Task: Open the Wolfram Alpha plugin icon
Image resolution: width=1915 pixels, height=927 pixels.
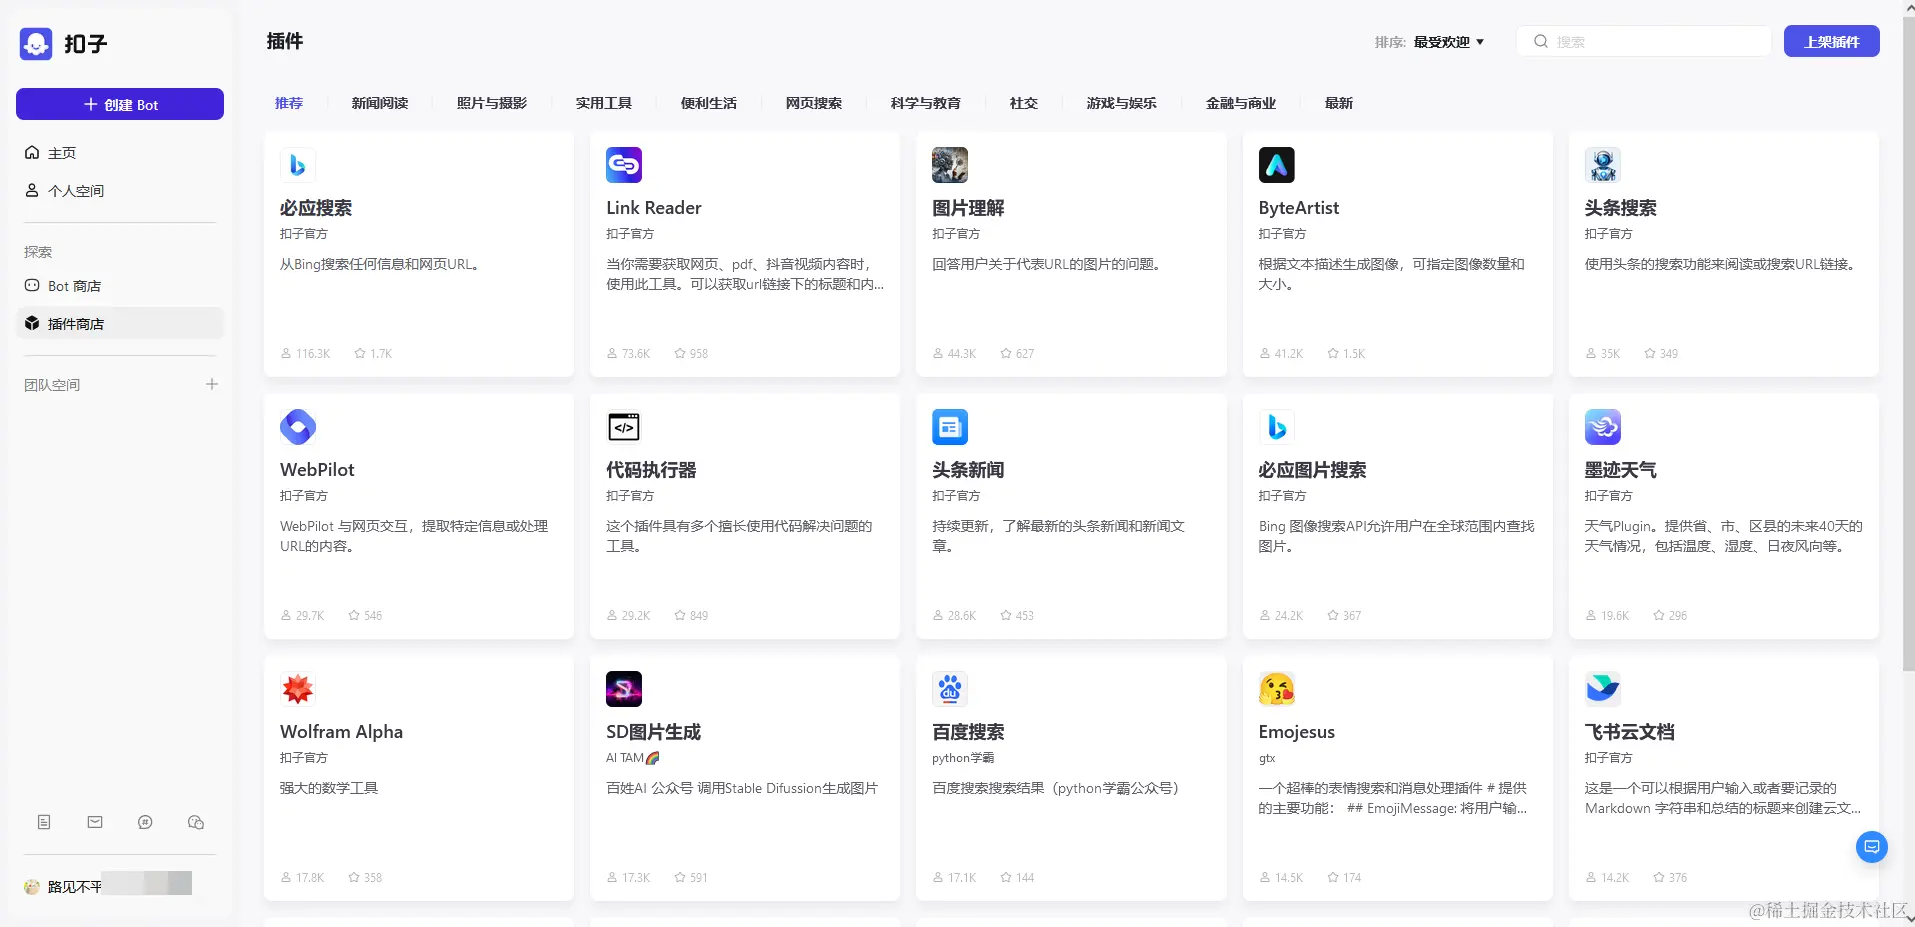Action: (298, 689)
